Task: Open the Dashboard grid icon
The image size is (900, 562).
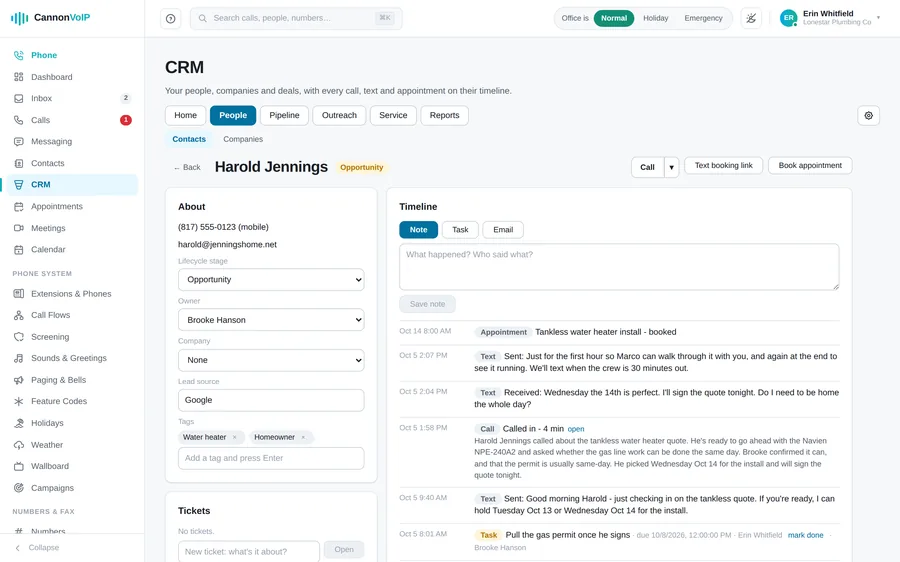Action: click(x=19, y=77)
